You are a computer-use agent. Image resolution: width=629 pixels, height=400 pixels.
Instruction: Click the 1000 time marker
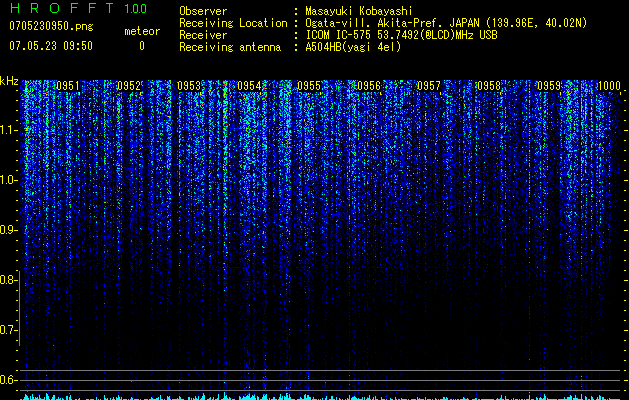609,86
